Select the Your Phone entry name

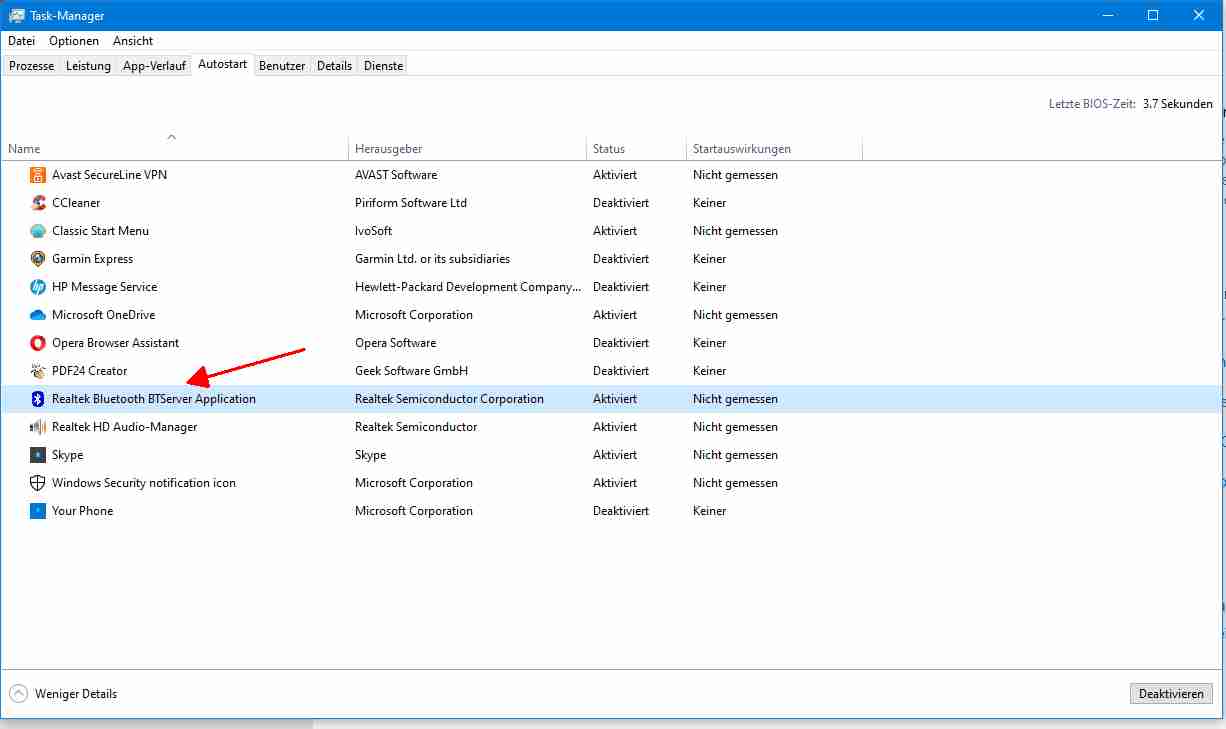(x=82, y=511)
